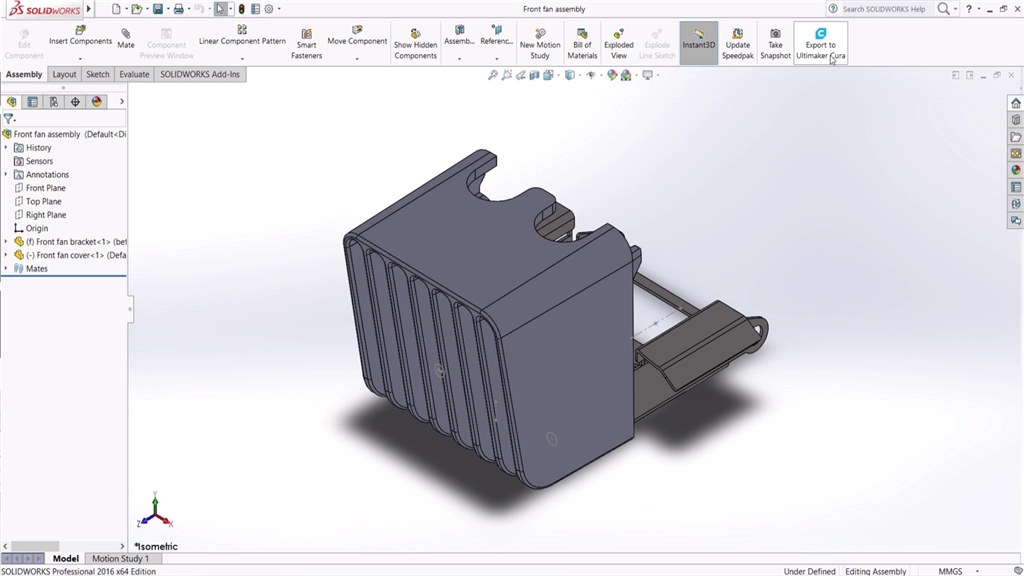1024x576 pixels.
Task: Click Update Speedpak
Action: pos(737,44)
